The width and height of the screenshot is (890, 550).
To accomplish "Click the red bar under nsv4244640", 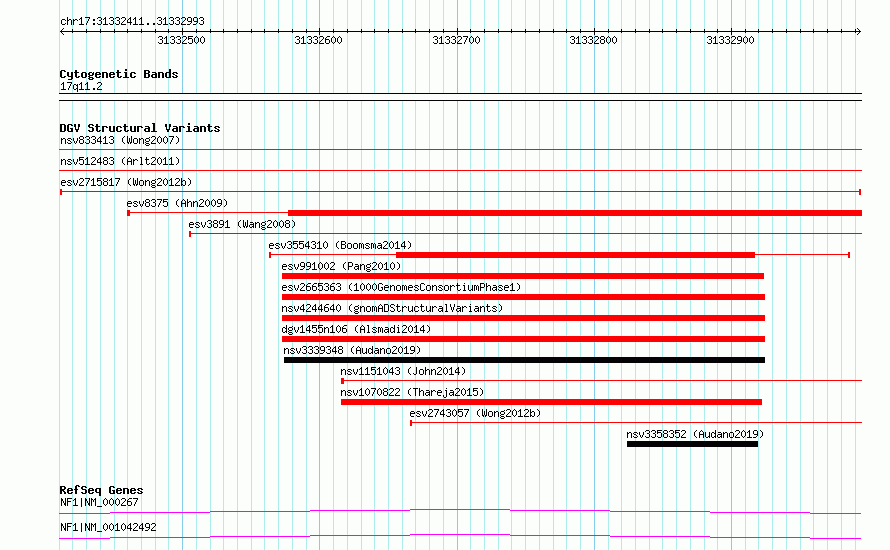I will click(523, 318).
